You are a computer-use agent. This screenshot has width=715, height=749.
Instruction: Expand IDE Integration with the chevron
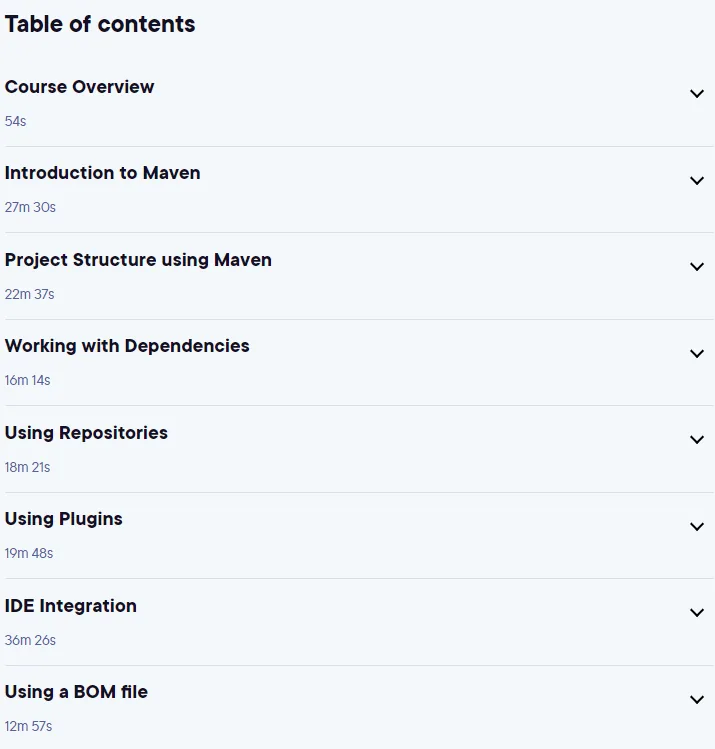coord(697,612)
